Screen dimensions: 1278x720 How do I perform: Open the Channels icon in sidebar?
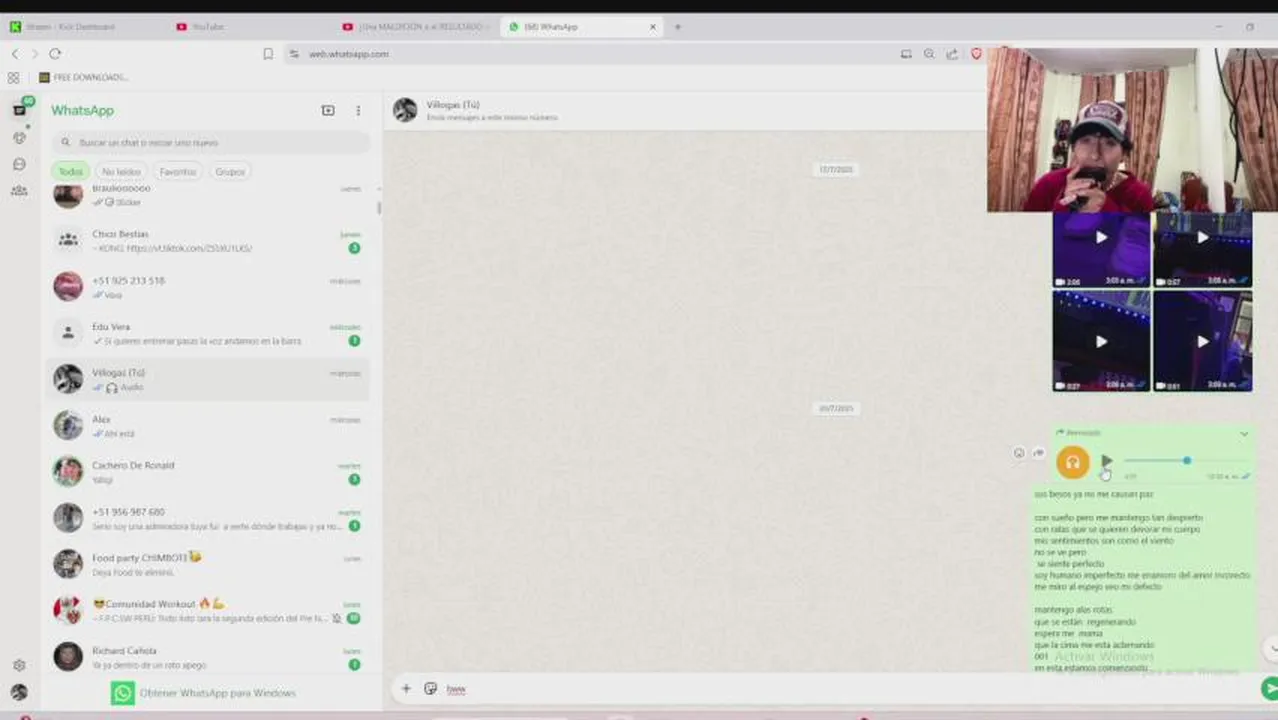coord(19,164)
